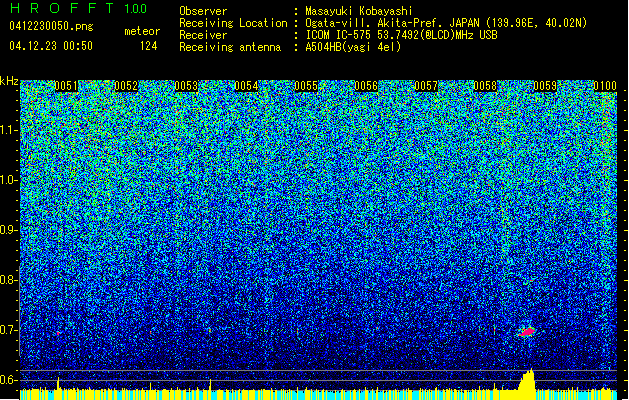The image size is (629, 400).
Task: Click the Observer field label
Action: [x=203, y=11]
